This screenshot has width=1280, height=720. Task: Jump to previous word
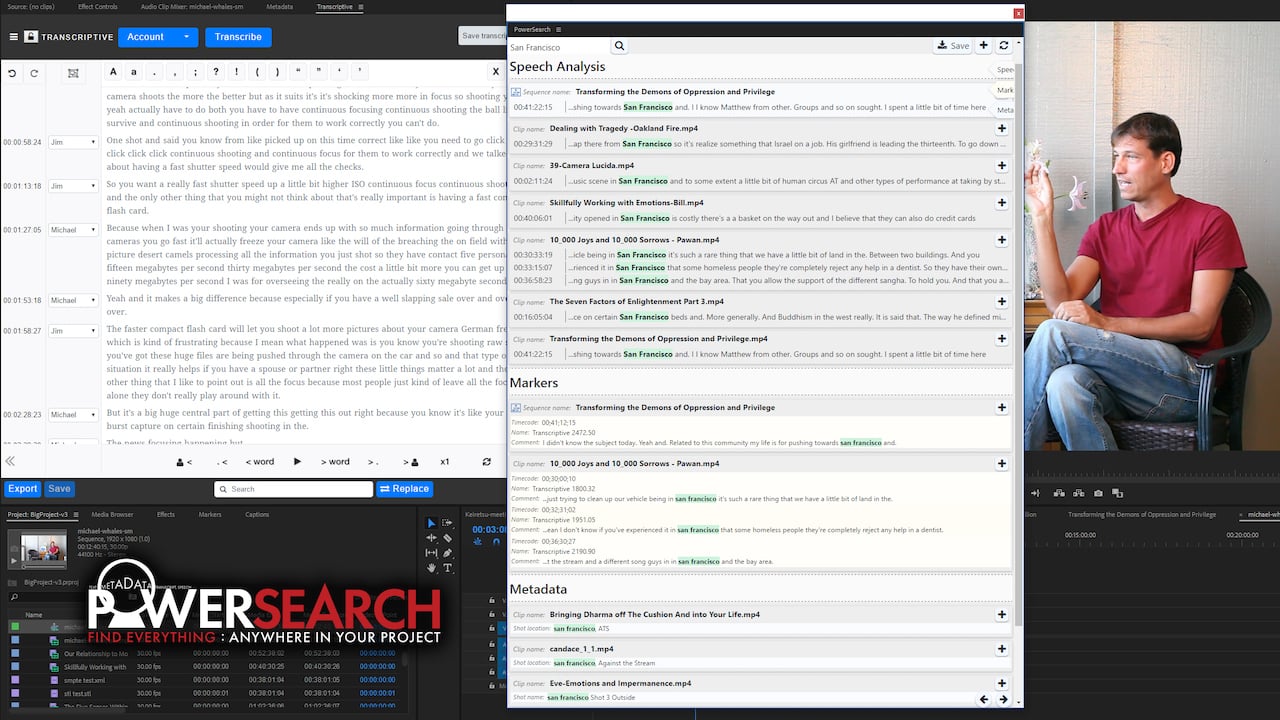[x=259, y=462]
